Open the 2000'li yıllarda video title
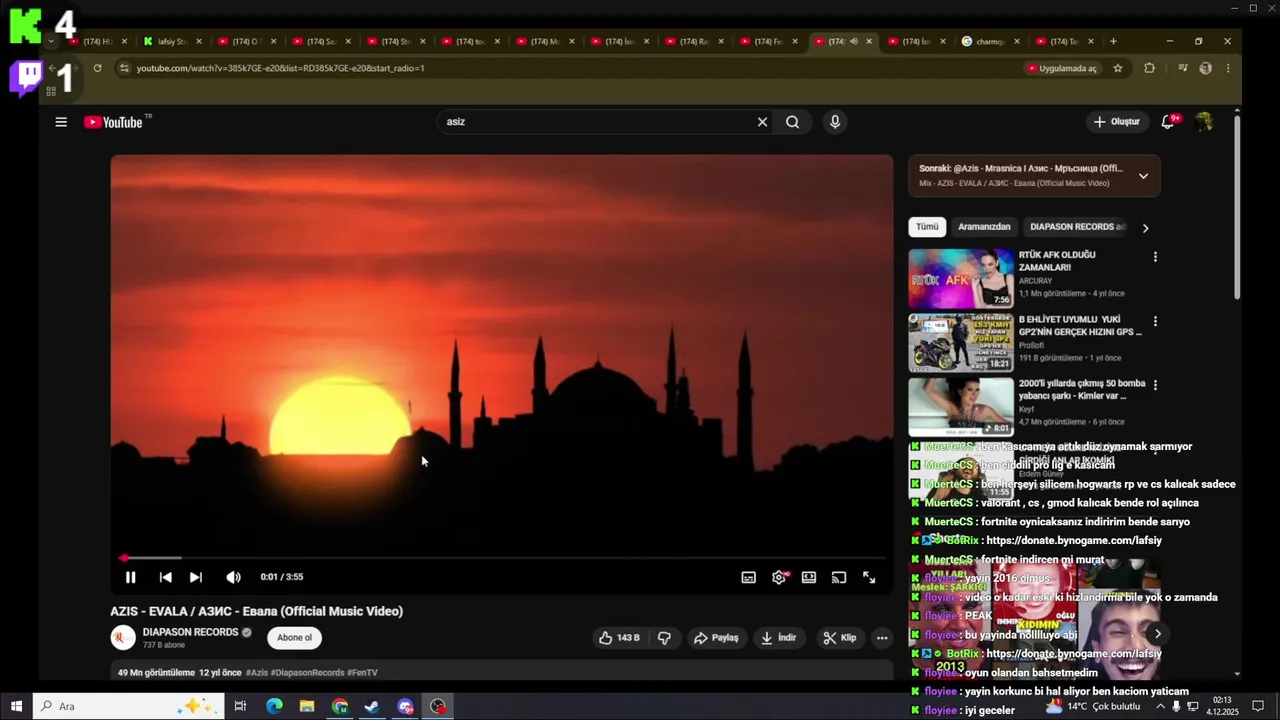 point(1081,390)
